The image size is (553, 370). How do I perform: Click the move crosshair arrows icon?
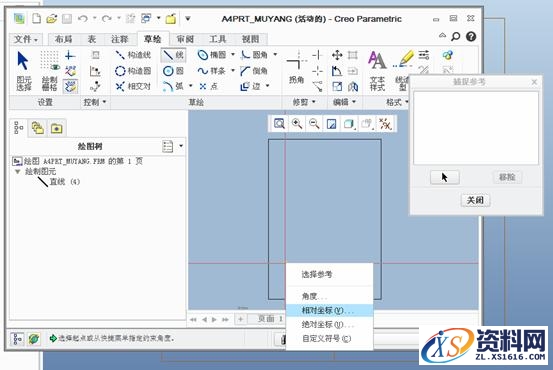coord(337,55)
